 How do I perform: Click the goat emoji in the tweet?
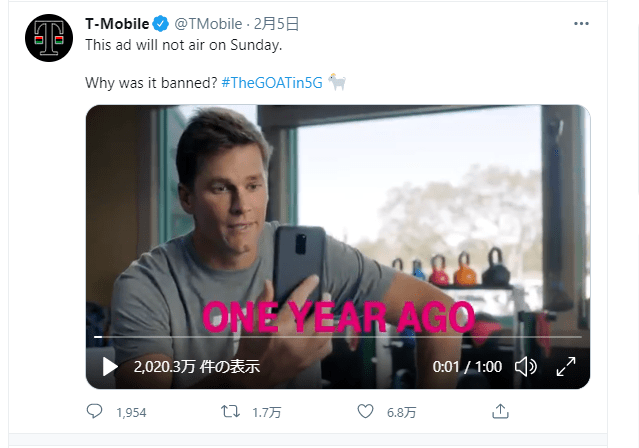tap(337, 82)
